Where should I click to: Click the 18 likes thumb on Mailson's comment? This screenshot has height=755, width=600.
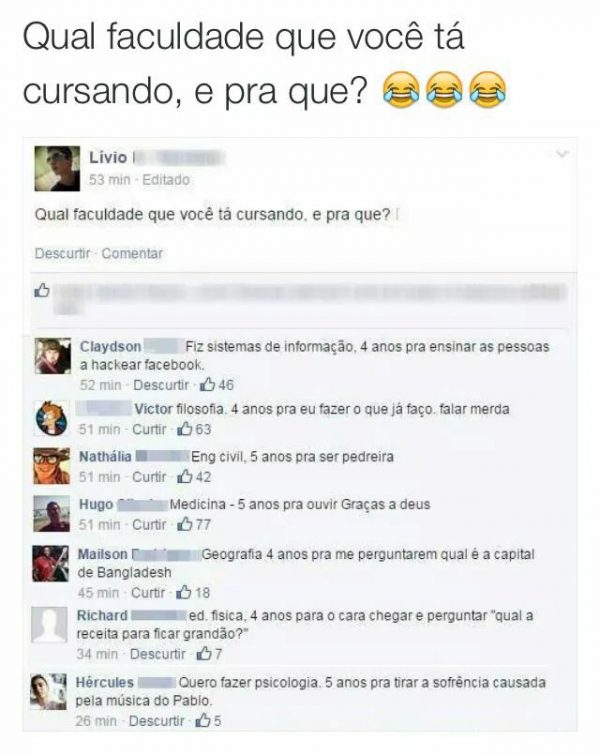pos(184,592)
